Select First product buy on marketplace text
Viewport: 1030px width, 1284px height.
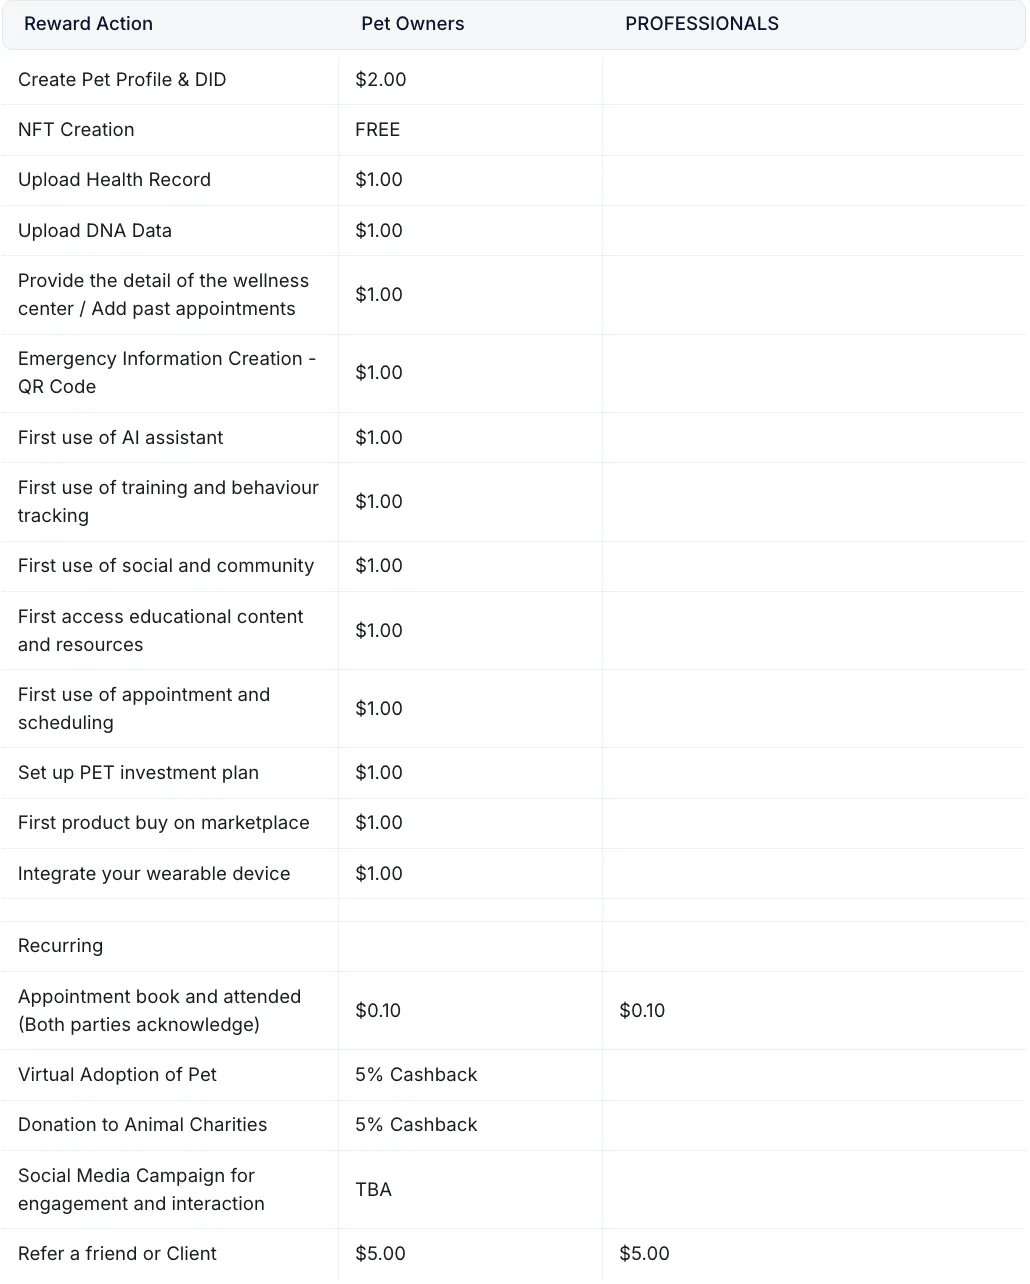pyautogui.click(x=164, y=823)
